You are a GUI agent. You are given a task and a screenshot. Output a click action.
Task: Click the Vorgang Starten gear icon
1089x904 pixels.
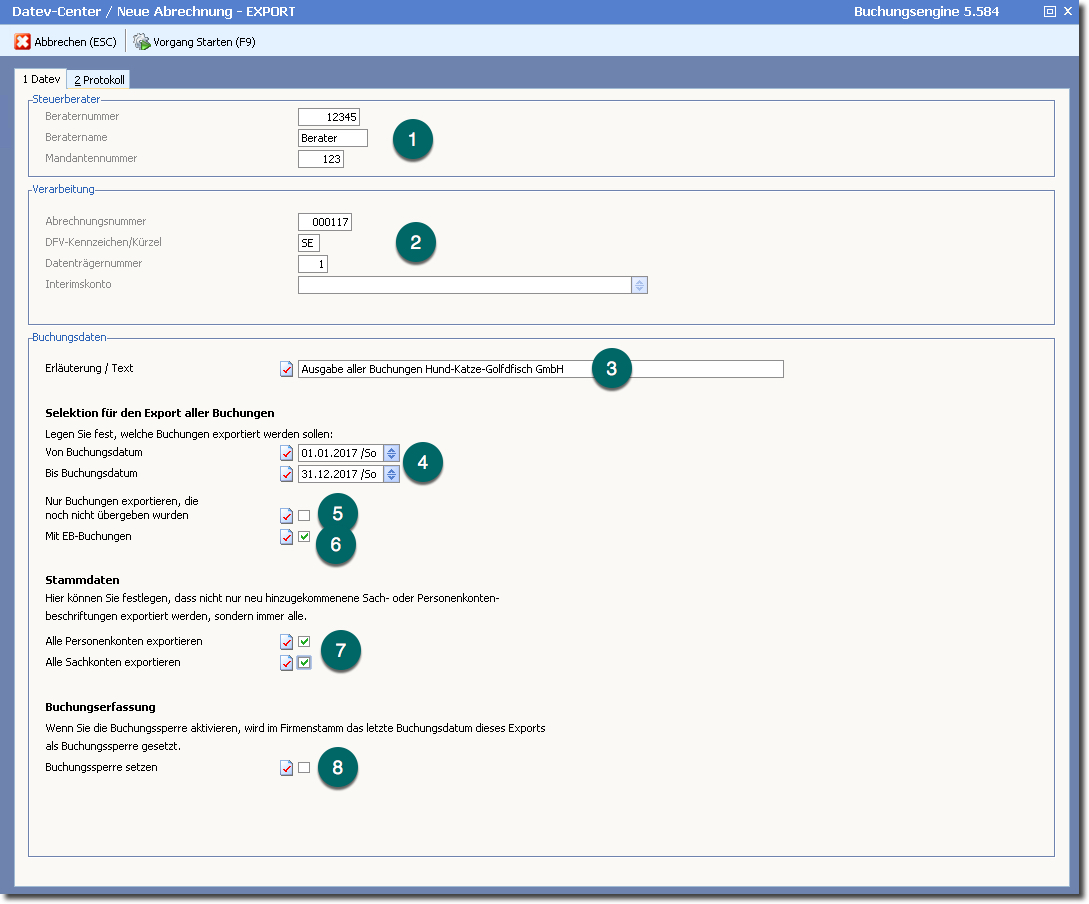(x=141, y=42)
